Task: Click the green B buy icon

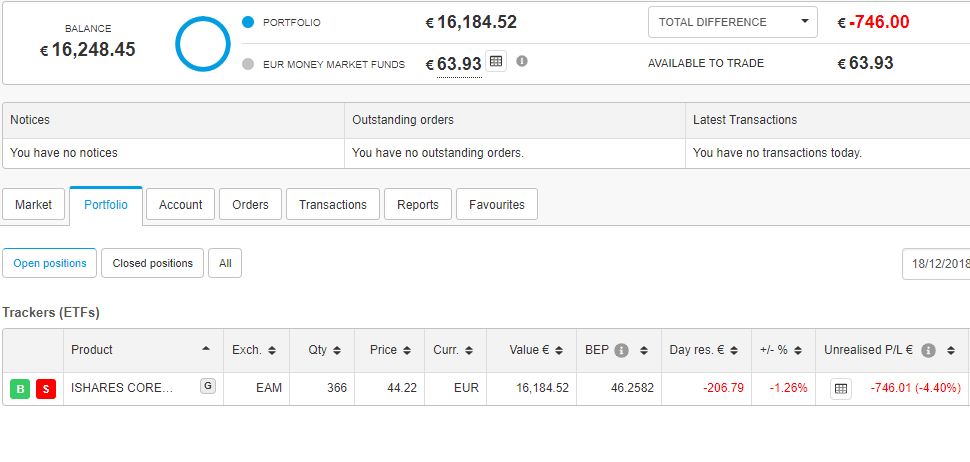Action: pos(20,389)
